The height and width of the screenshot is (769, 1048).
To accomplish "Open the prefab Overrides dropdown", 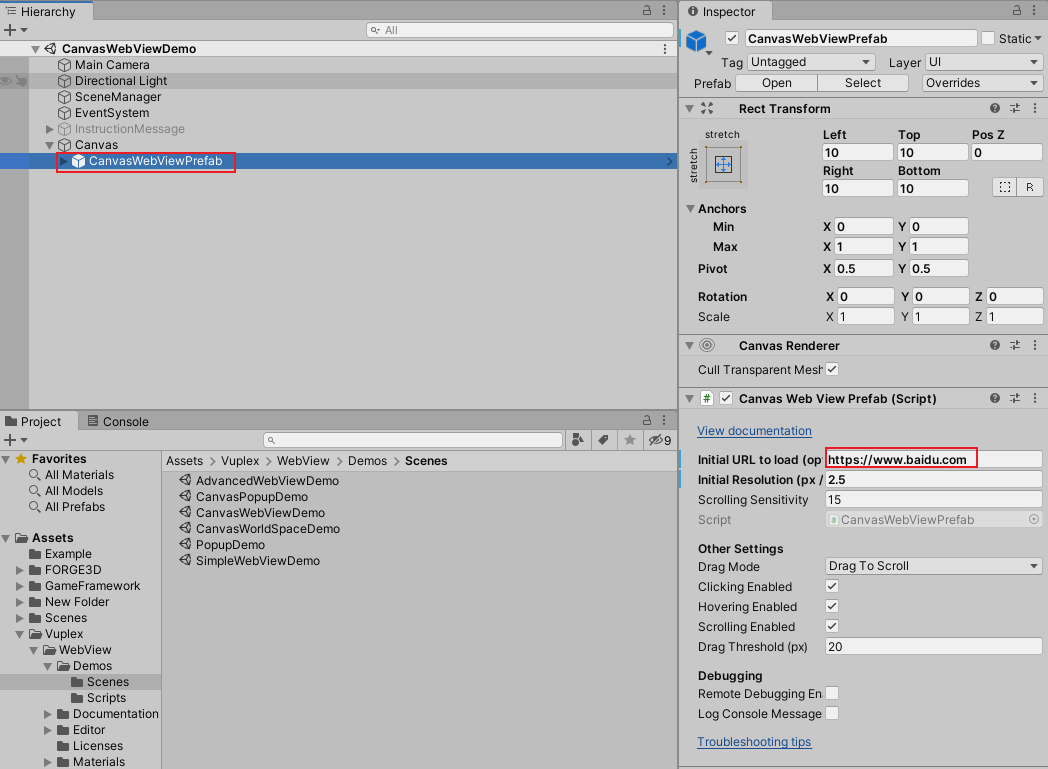I will coord(982,83).
